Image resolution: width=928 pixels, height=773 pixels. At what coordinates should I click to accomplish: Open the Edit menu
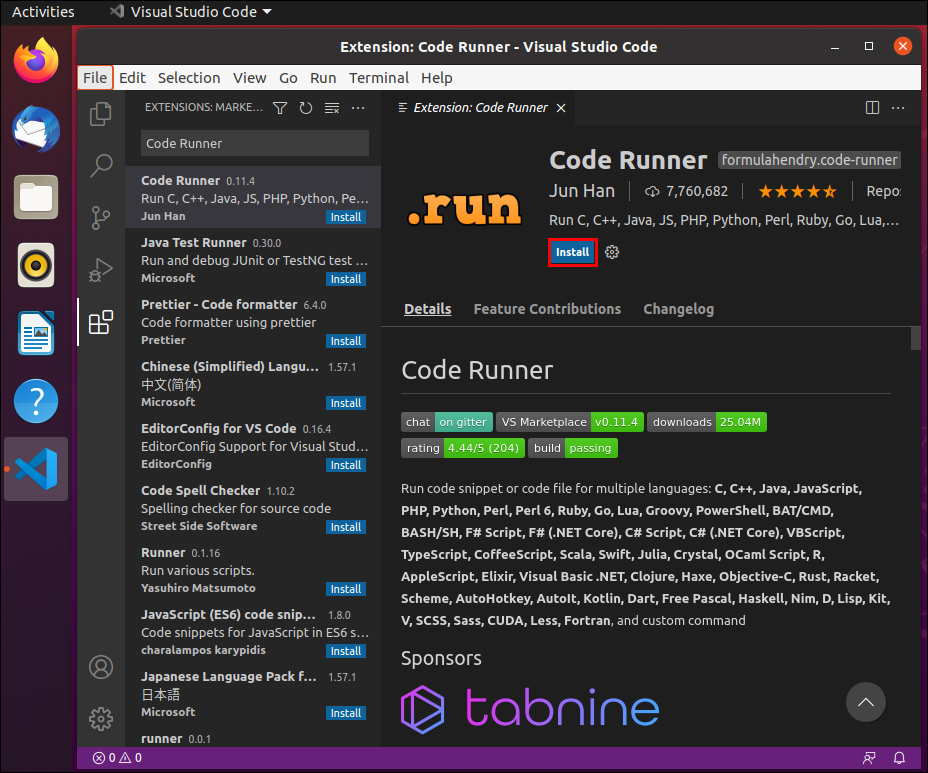pos(132,78)
